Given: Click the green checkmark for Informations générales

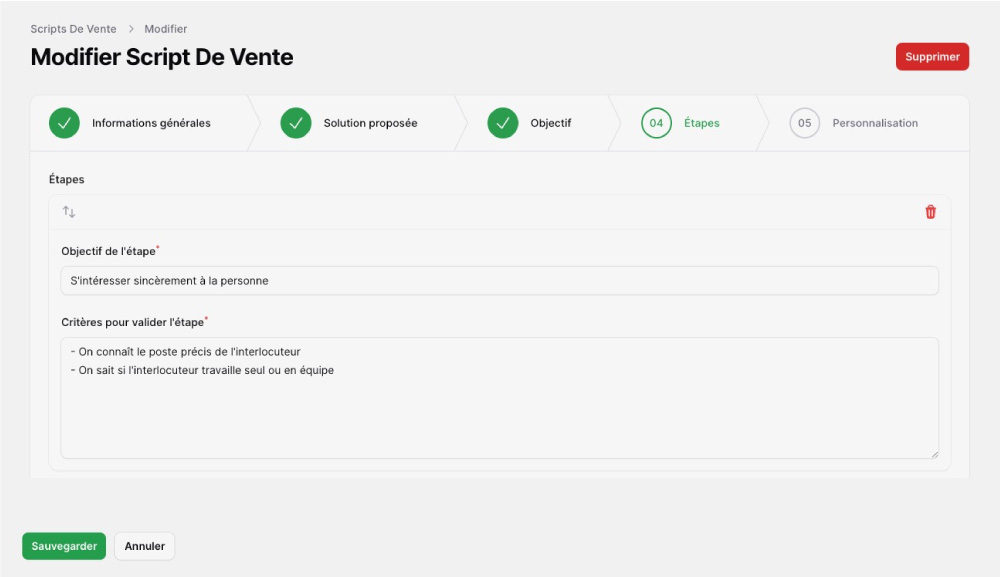Looking at the screenshot, I should point(64,123).
